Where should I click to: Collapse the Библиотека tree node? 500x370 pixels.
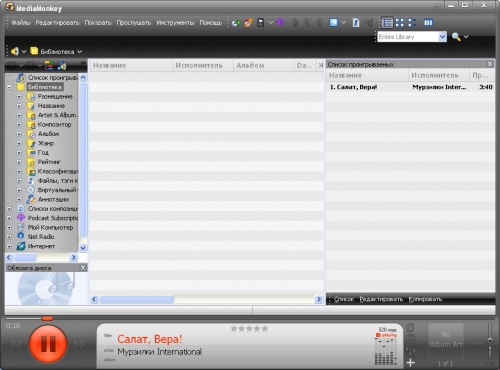(9, 87)
